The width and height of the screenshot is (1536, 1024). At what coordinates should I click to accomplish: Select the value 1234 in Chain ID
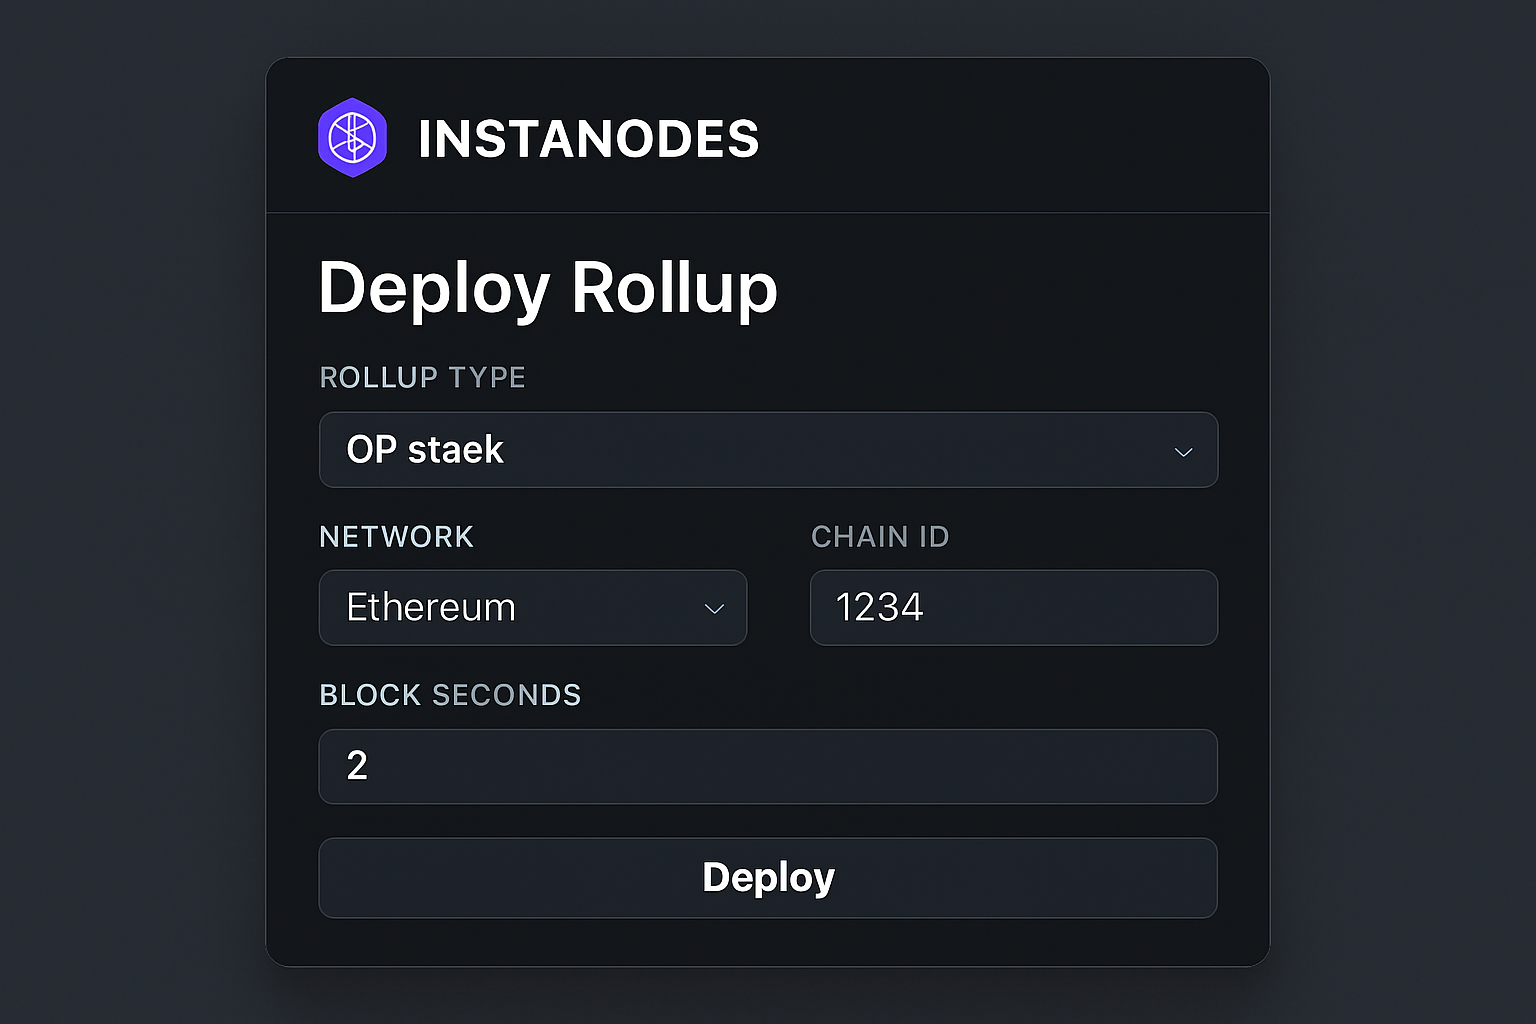(879, 607)
